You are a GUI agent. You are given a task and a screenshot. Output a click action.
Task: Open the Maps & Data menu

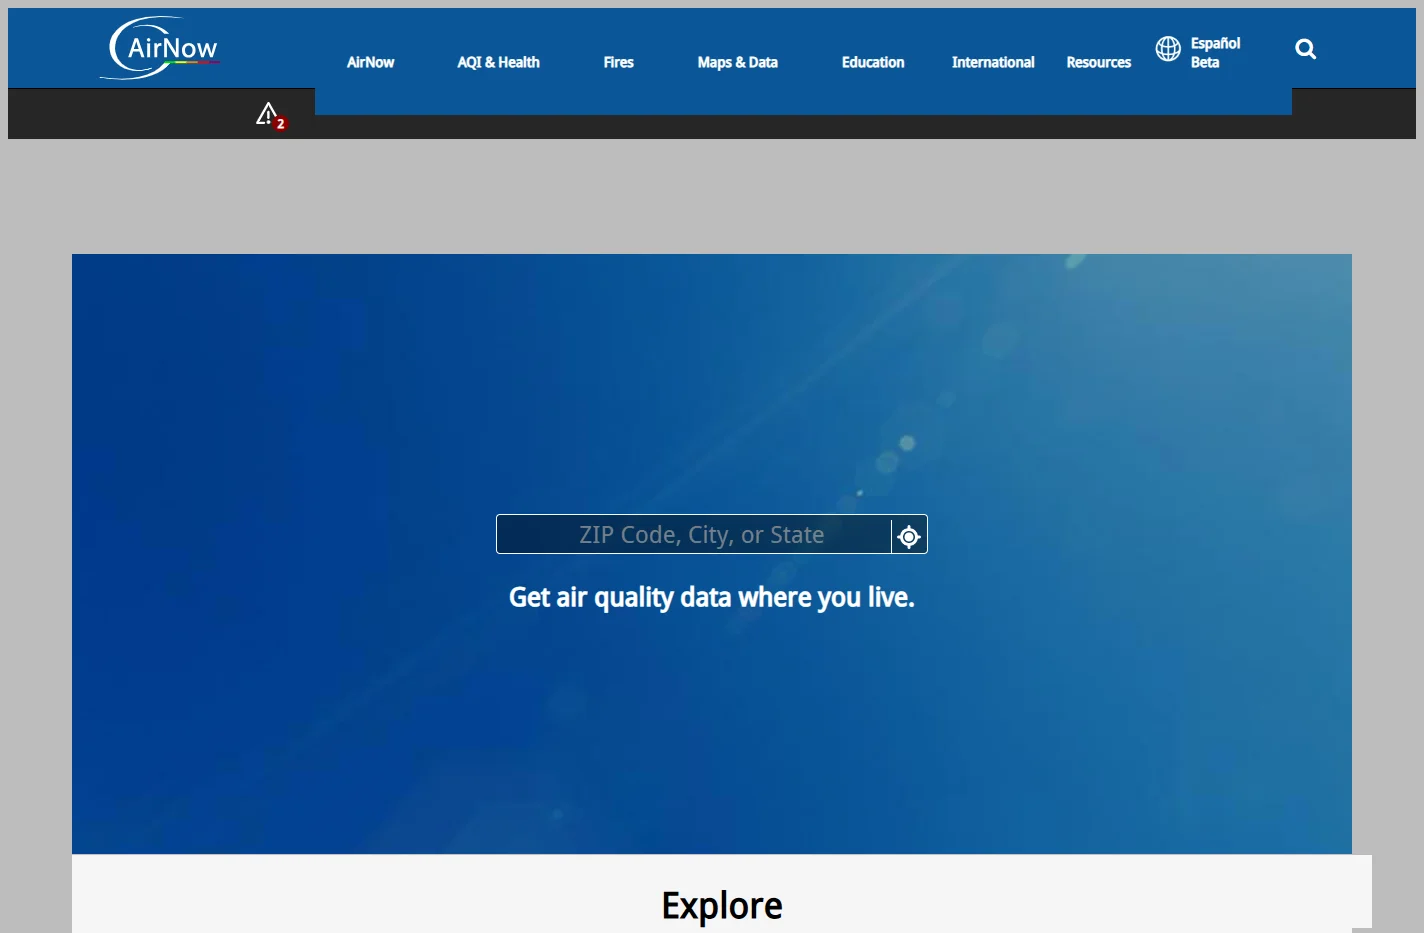click(738, 62)
